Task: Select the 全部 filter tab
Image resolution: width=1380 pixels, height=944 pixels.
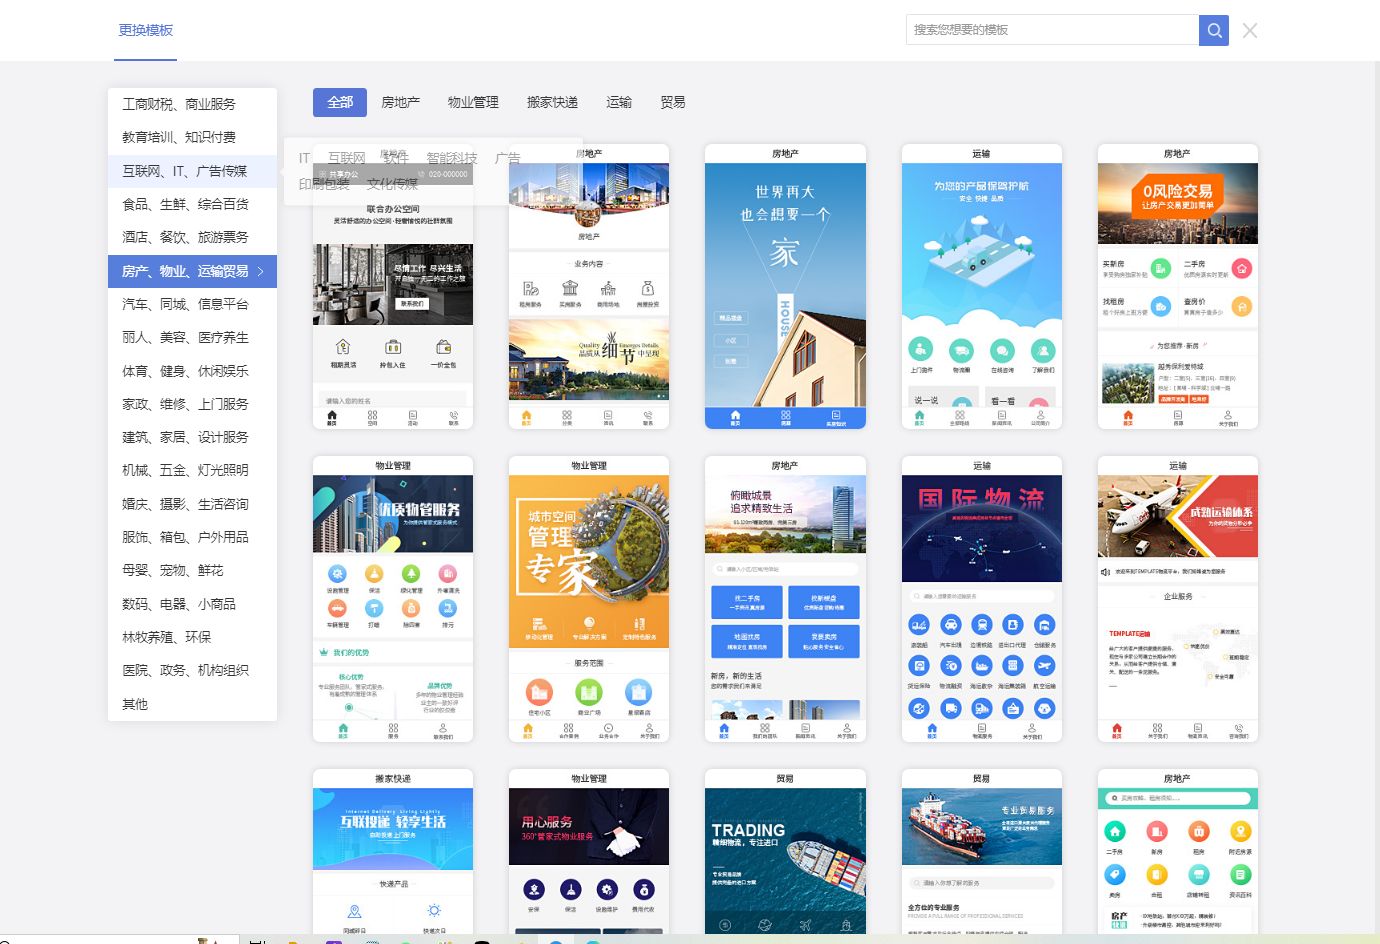Action: [340, 102]
